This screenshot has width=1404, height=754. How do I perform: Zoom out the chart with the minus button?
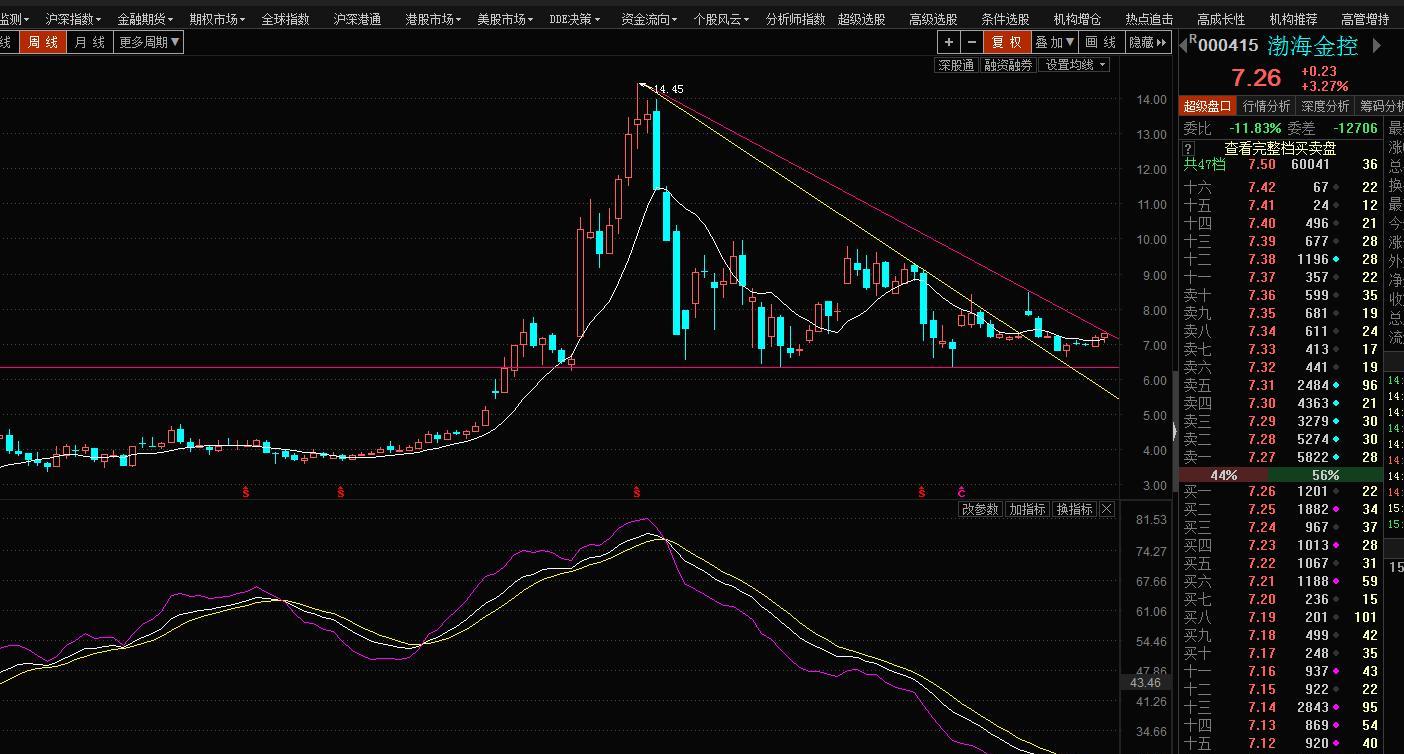click(x=972, y=42)
